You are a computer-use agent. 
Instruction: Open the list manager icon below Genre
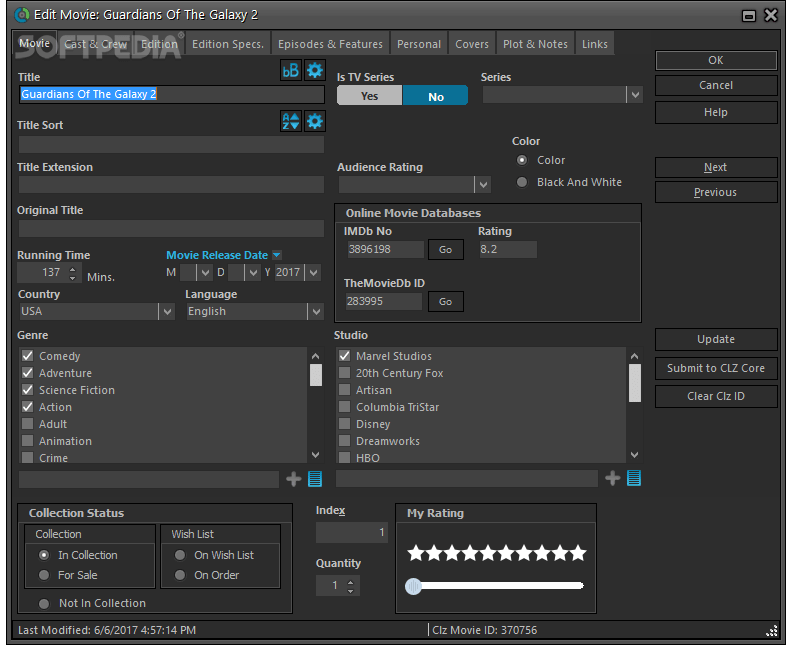[315, 479]
